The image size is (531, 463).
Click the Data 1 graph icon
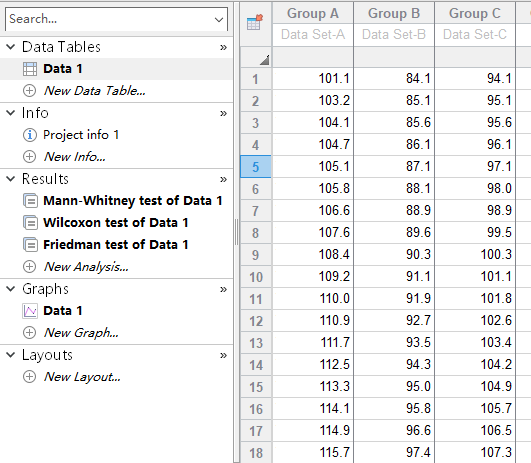click(30, 311)
